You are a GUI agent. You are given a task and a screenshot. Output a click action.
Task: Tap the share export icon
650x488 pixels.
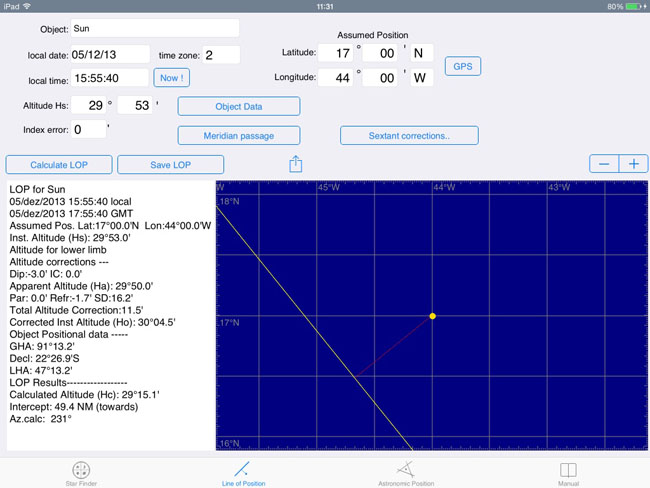coord(296,164)
